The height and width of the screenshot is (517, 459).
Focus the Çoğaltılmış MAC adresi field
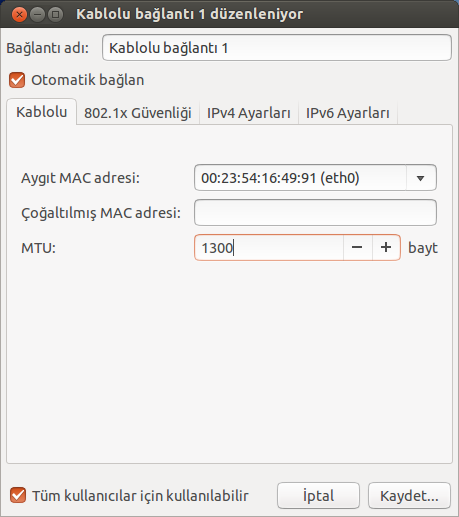[315, 213]
